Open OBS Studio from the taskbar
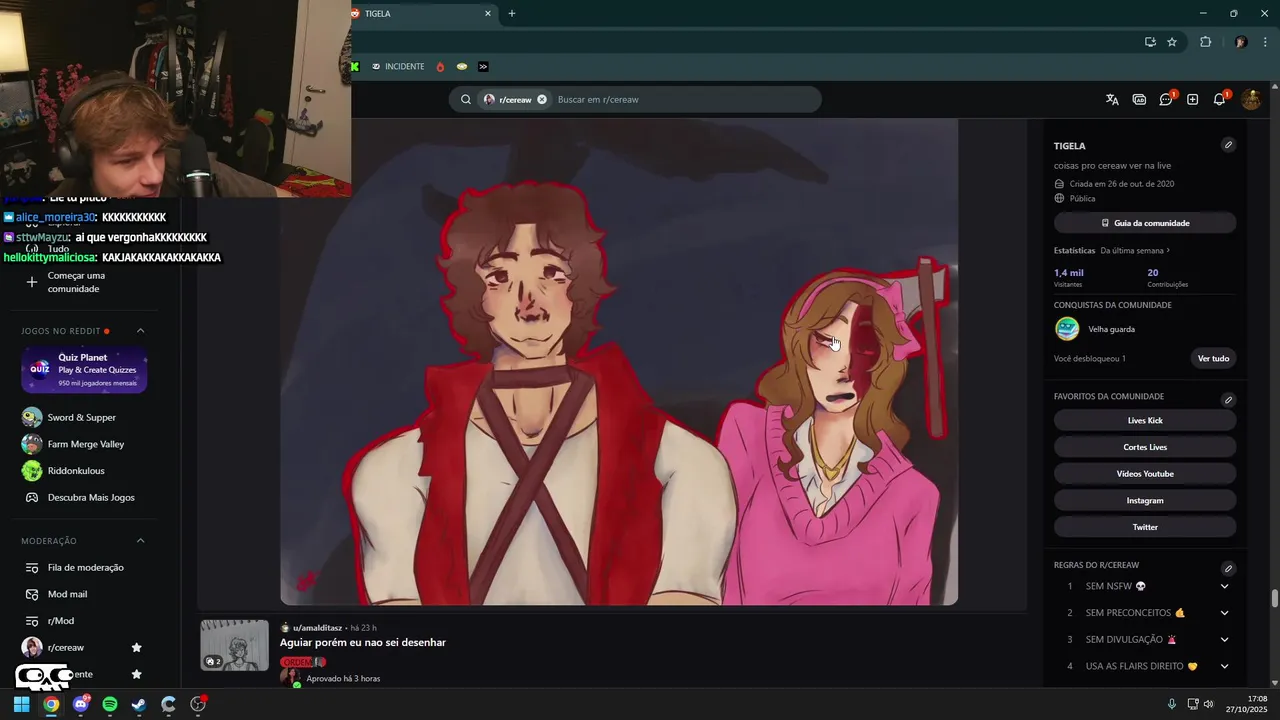Image resolution: width=1280 pixels, height=720 pixels. 198,704
